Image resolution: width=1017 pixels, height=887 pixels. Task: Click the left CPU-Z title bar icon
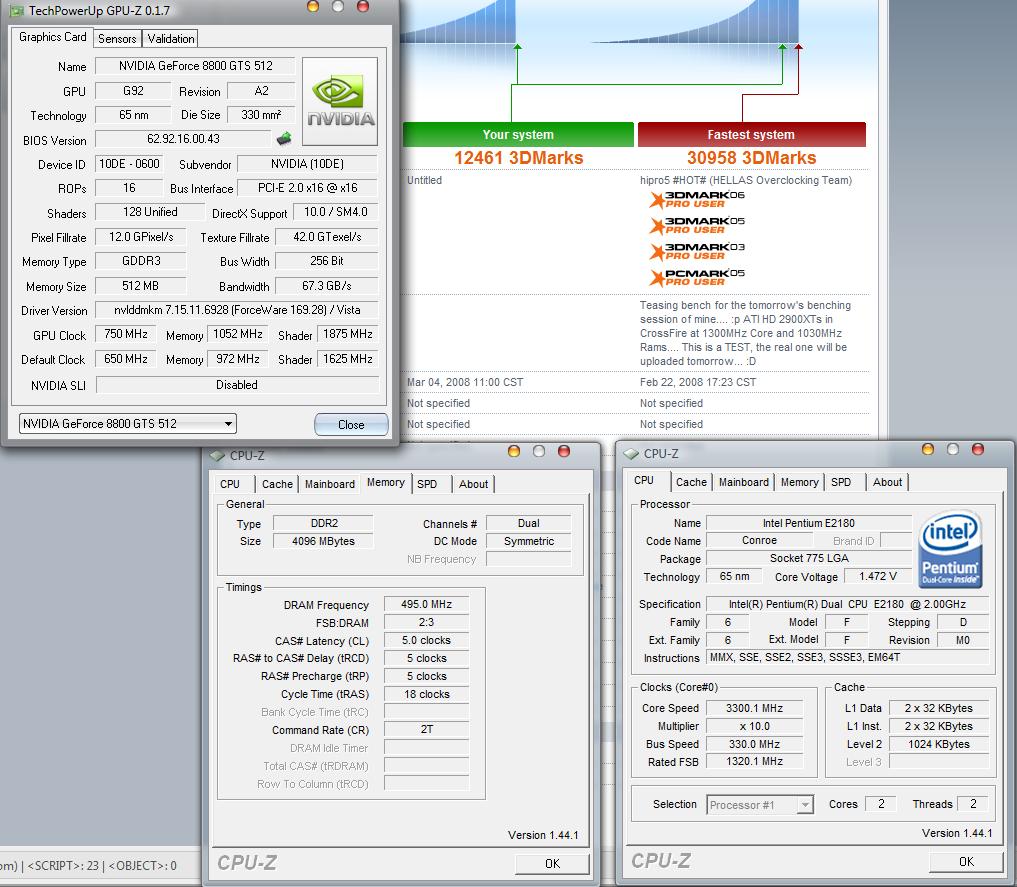[217, 455]
